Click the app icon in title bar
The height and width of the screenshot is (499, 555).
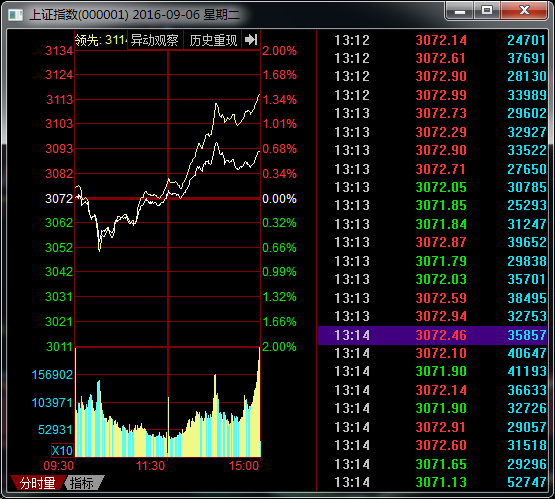(x=16, y=15)
